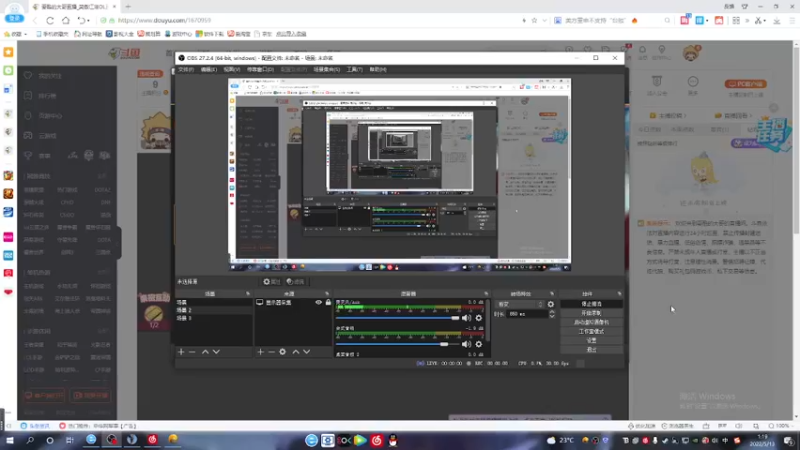Click the Exit button in OBS Controls
The height and width of the screenshot is (450, 800).
point(591,349)
